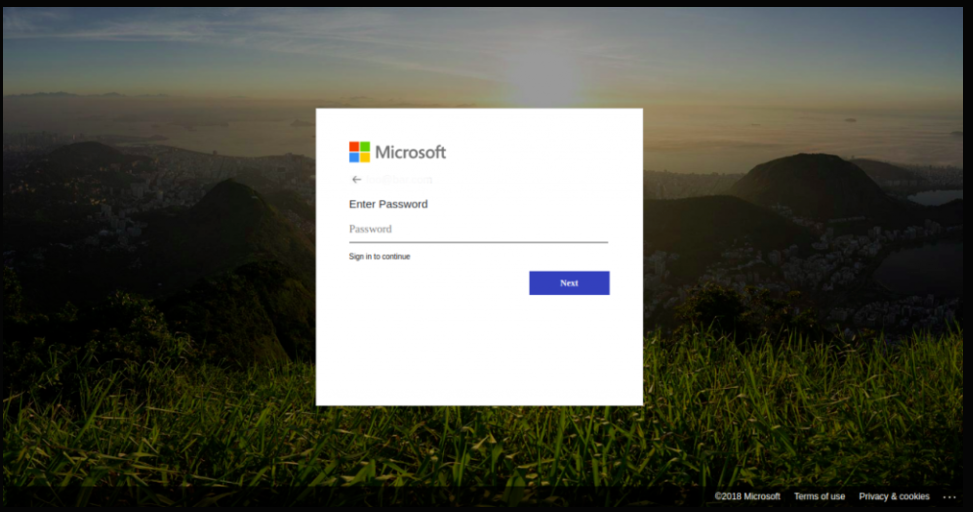
Task: Click the Microsoft wordmark text
Action: tap(410, 152)
